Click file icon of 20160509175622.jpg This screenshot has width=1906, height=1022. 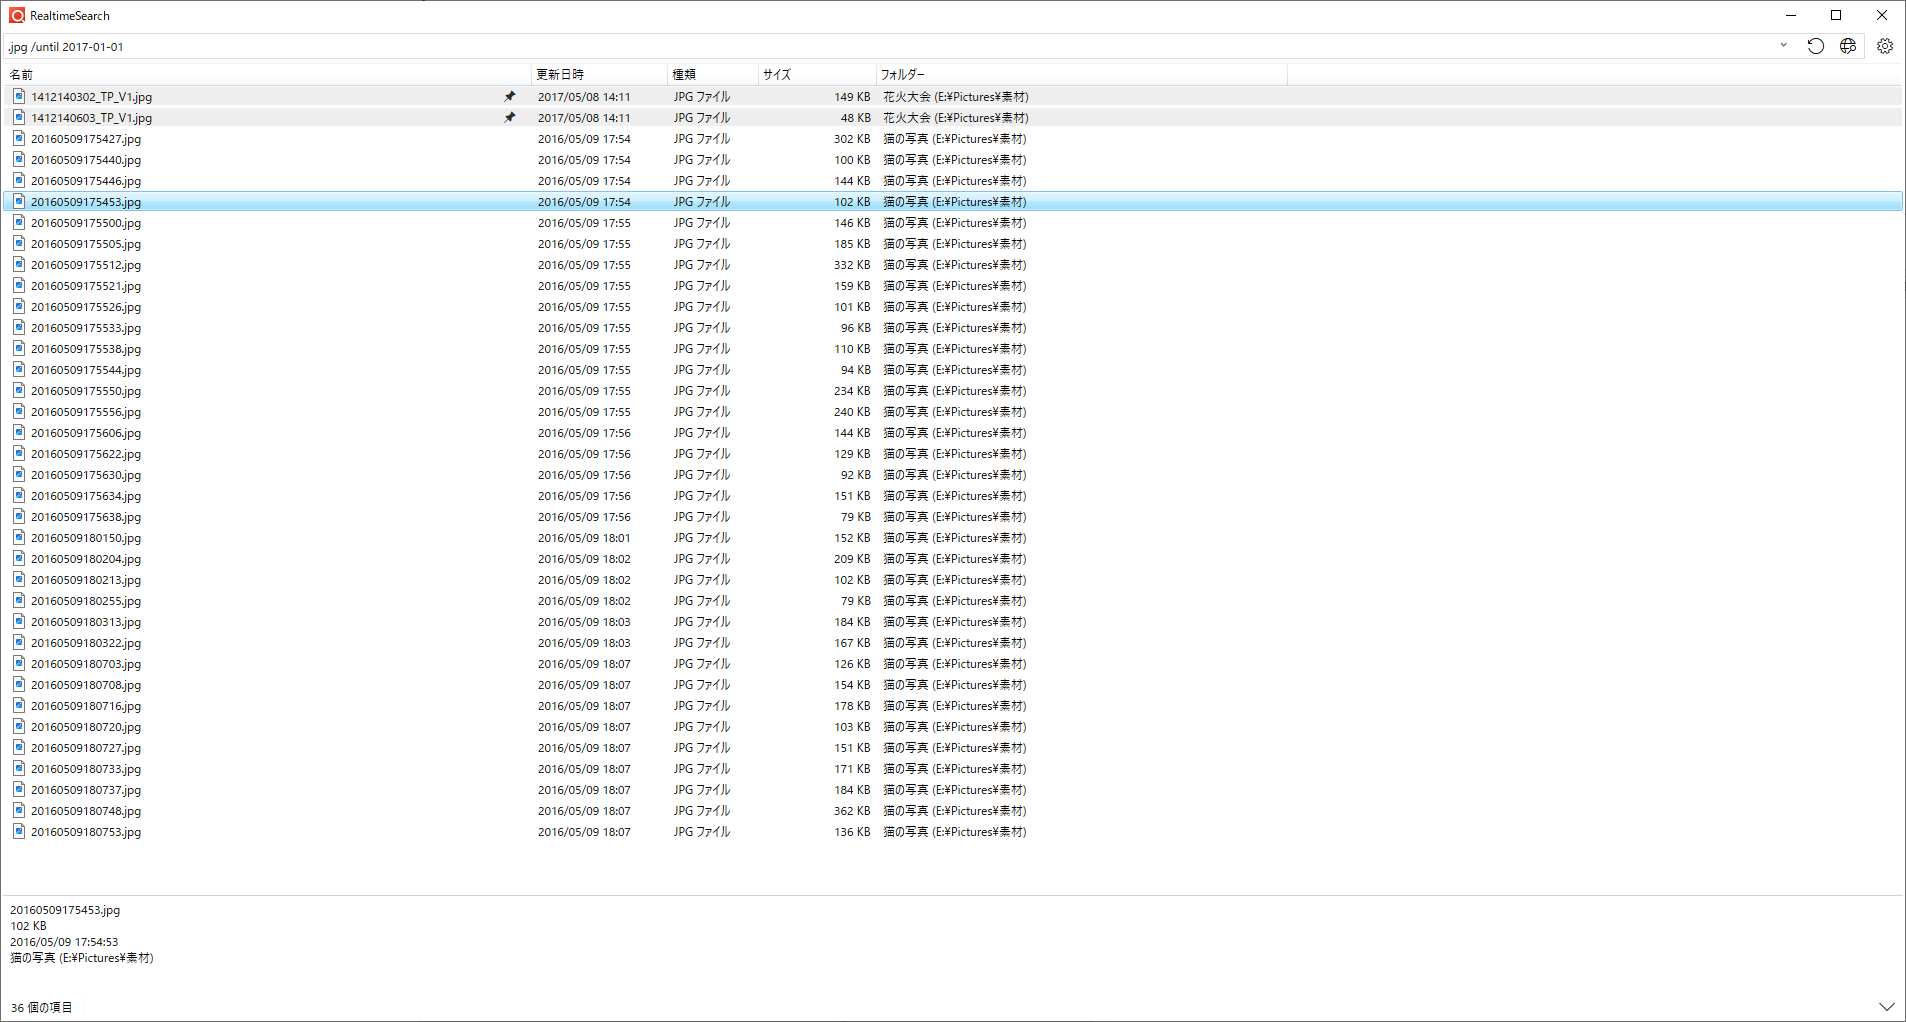pyautogui.click(x=19, y=453)
